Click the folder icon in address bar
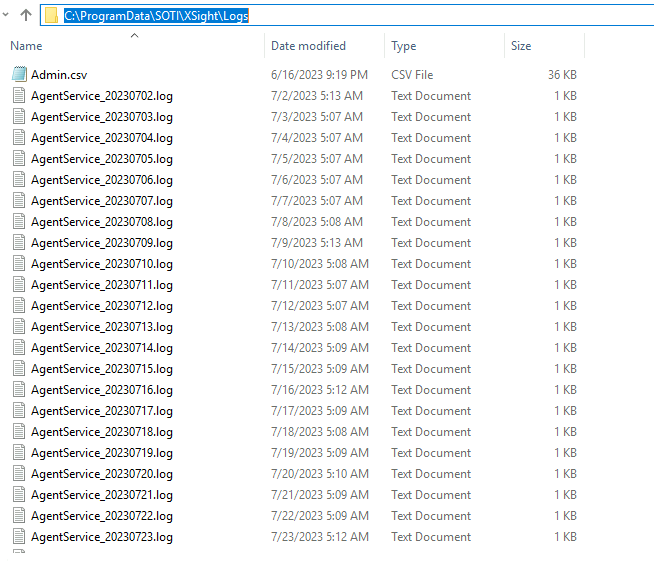654x561 pixels. 50,16
